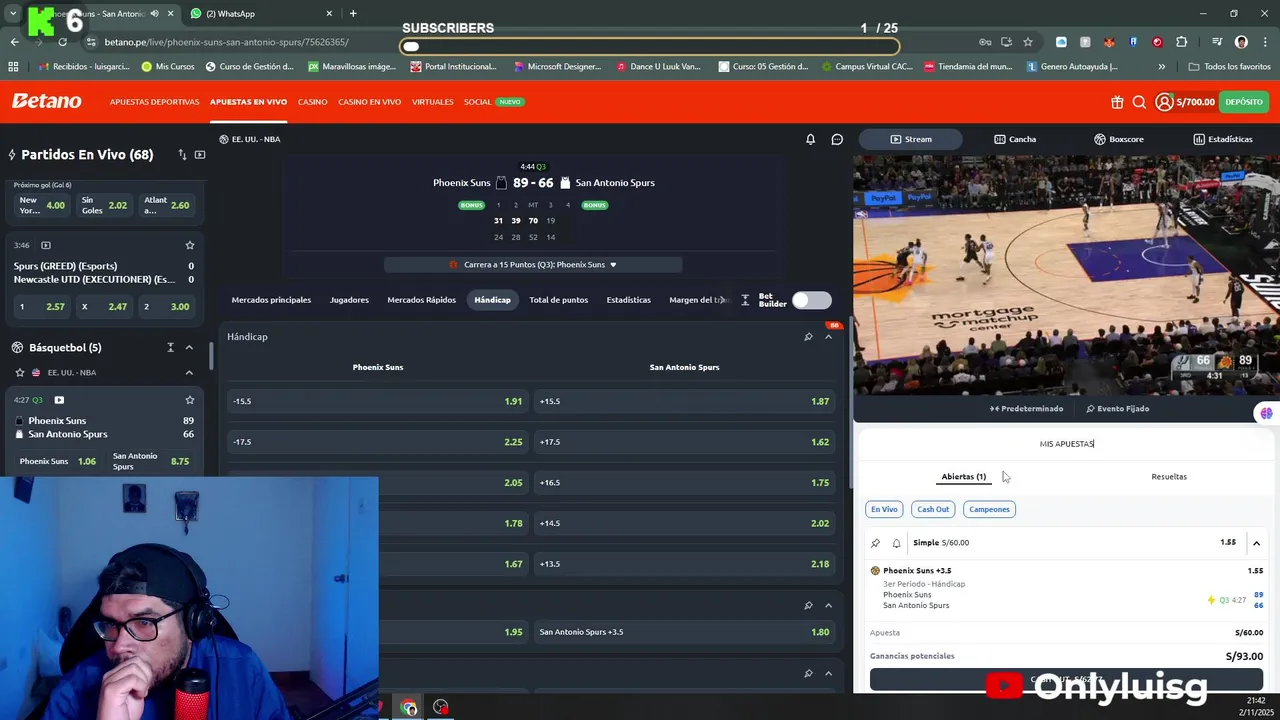Image resolution: width=1280 pixels, height=720 pixels.
Task: Click the streaming filter icon beside Partidos En Vivo
Action: point(200,155)
